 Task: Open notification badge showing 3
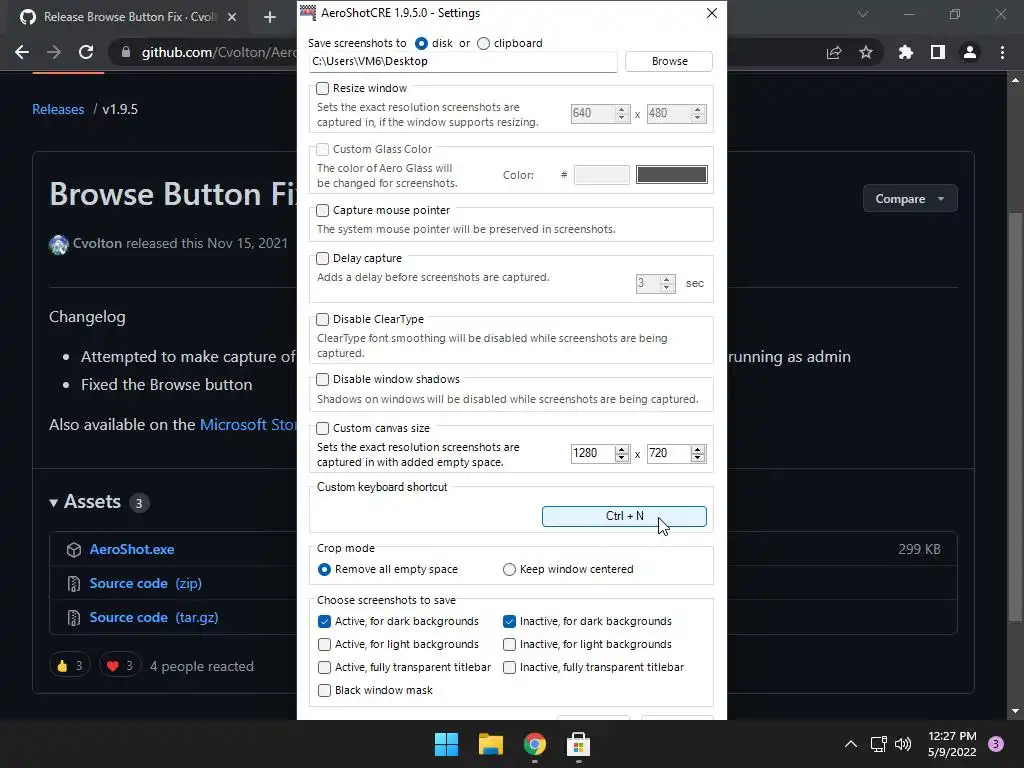[996, 744]
